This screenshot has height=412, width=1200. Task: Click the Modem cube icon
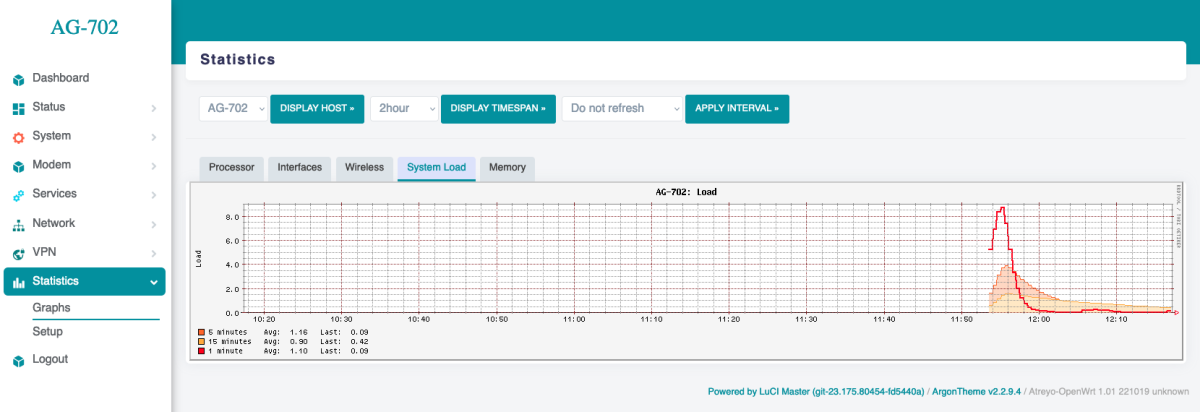18,166
